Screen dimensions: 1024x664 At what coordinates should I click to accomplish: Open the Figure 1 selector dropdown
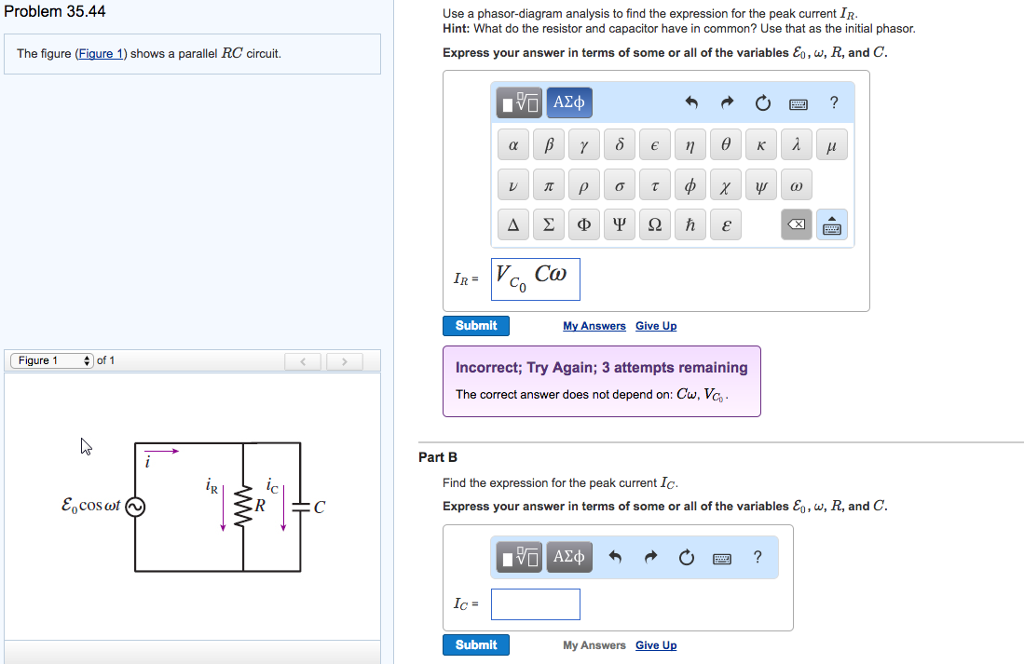pos(50,360)
